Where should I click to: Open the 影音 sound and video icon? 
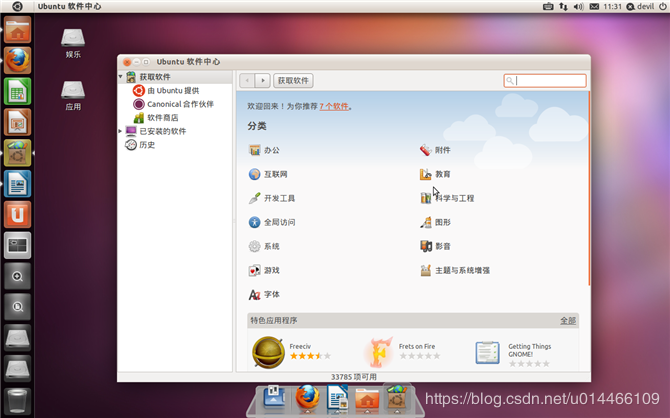(426, 246)
